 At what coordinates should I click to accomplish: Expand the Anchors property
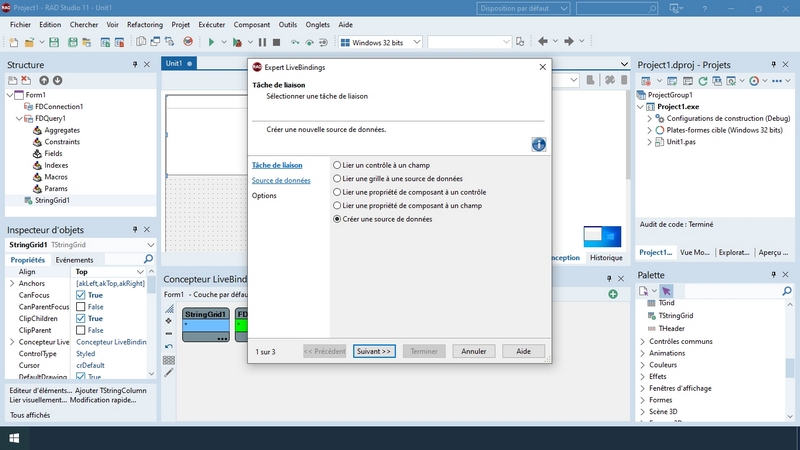12,283
